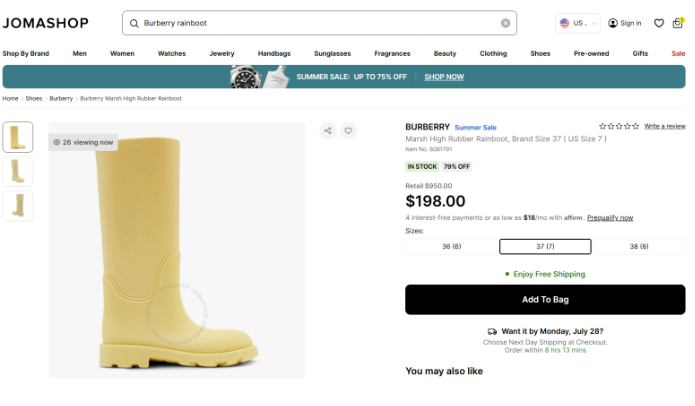Click the search magnifier icon
695x406 pixels.
pyautogui.click(x=134, y=23)
